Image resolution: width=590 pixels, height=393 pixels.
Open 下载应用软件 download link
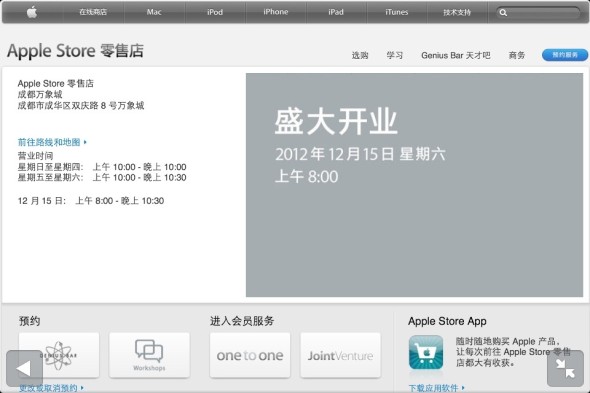coord(436,388)
